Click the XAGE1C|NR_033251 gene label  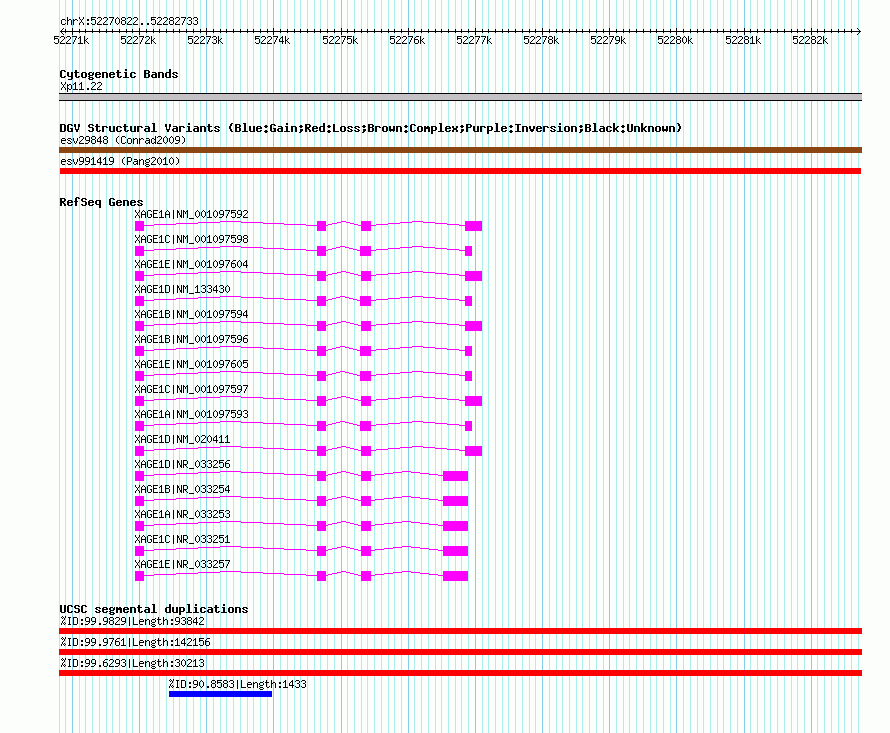point(182,539)
